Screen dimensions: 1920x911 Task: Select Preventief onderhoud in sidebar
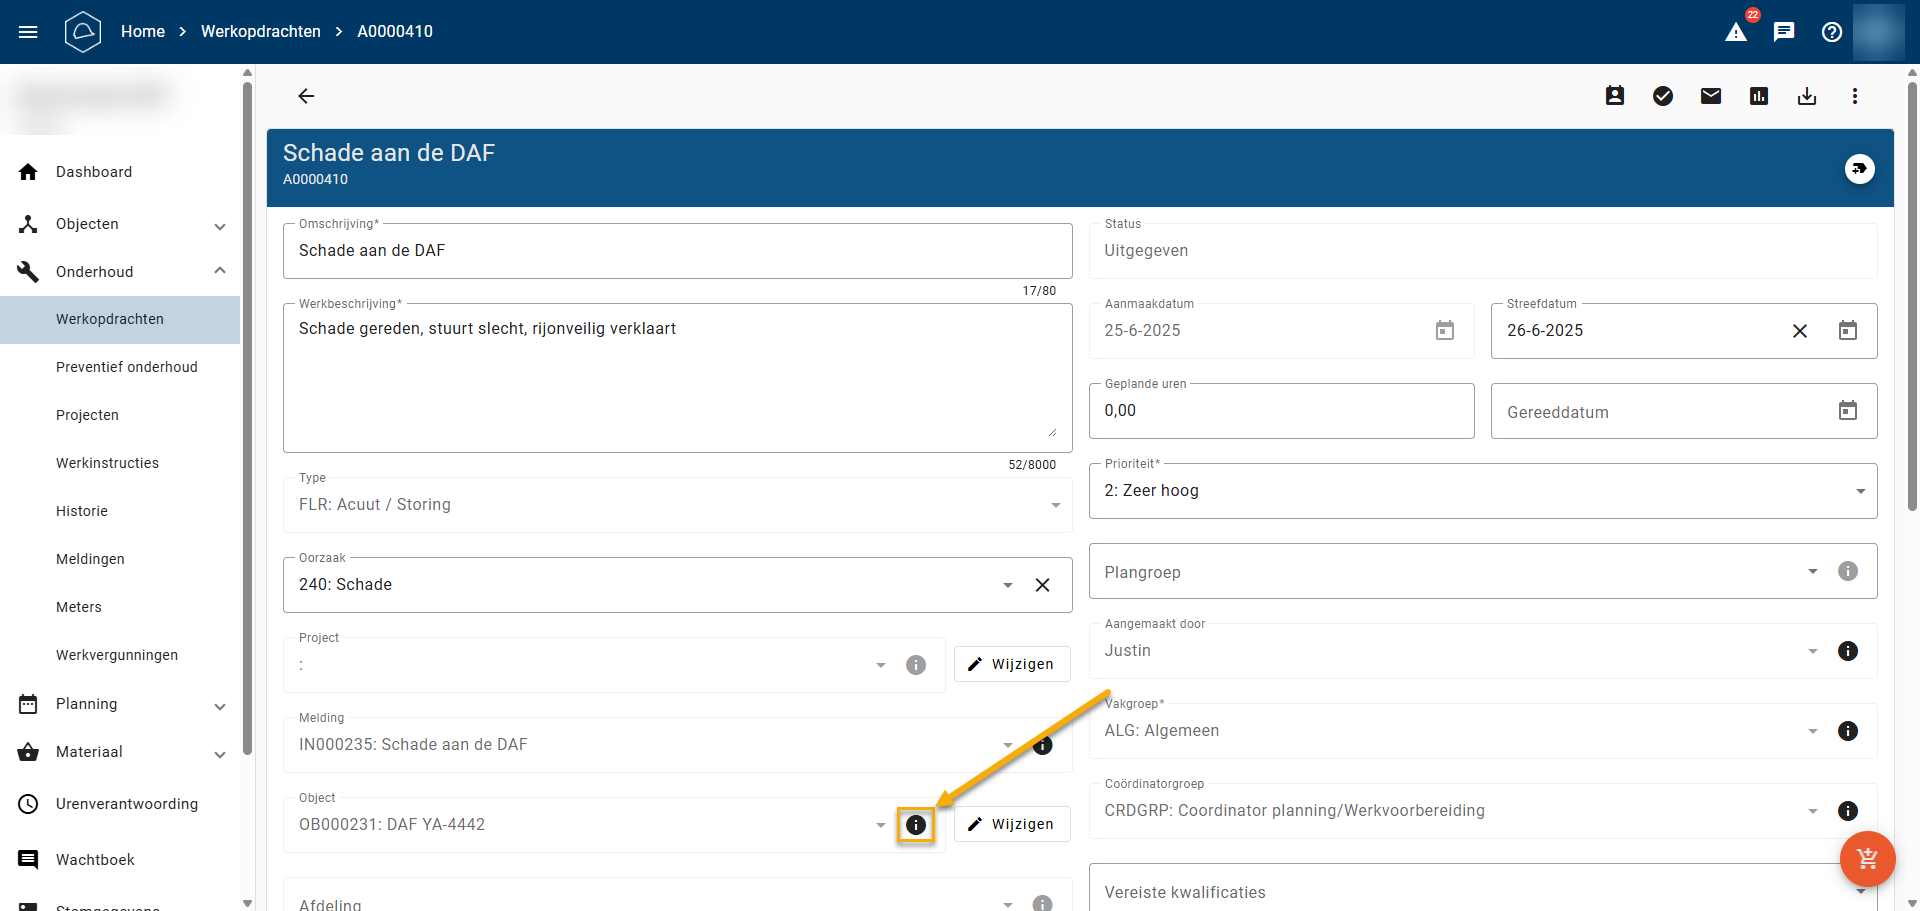tap(127, 367)
